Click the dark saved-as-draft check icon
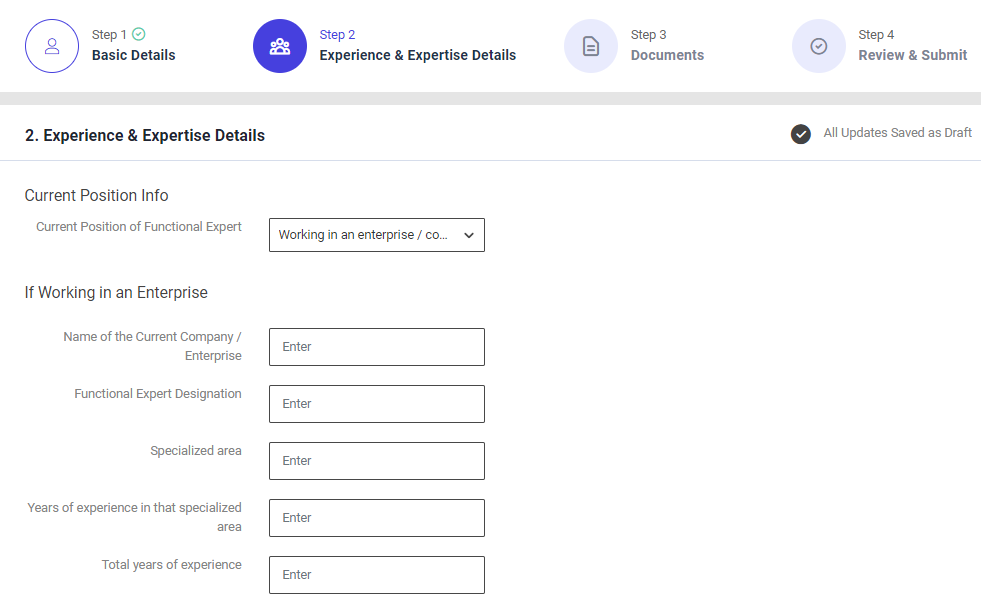Image resolution: width=981 pixels, height=599 pixels. [x=800, y=134]
